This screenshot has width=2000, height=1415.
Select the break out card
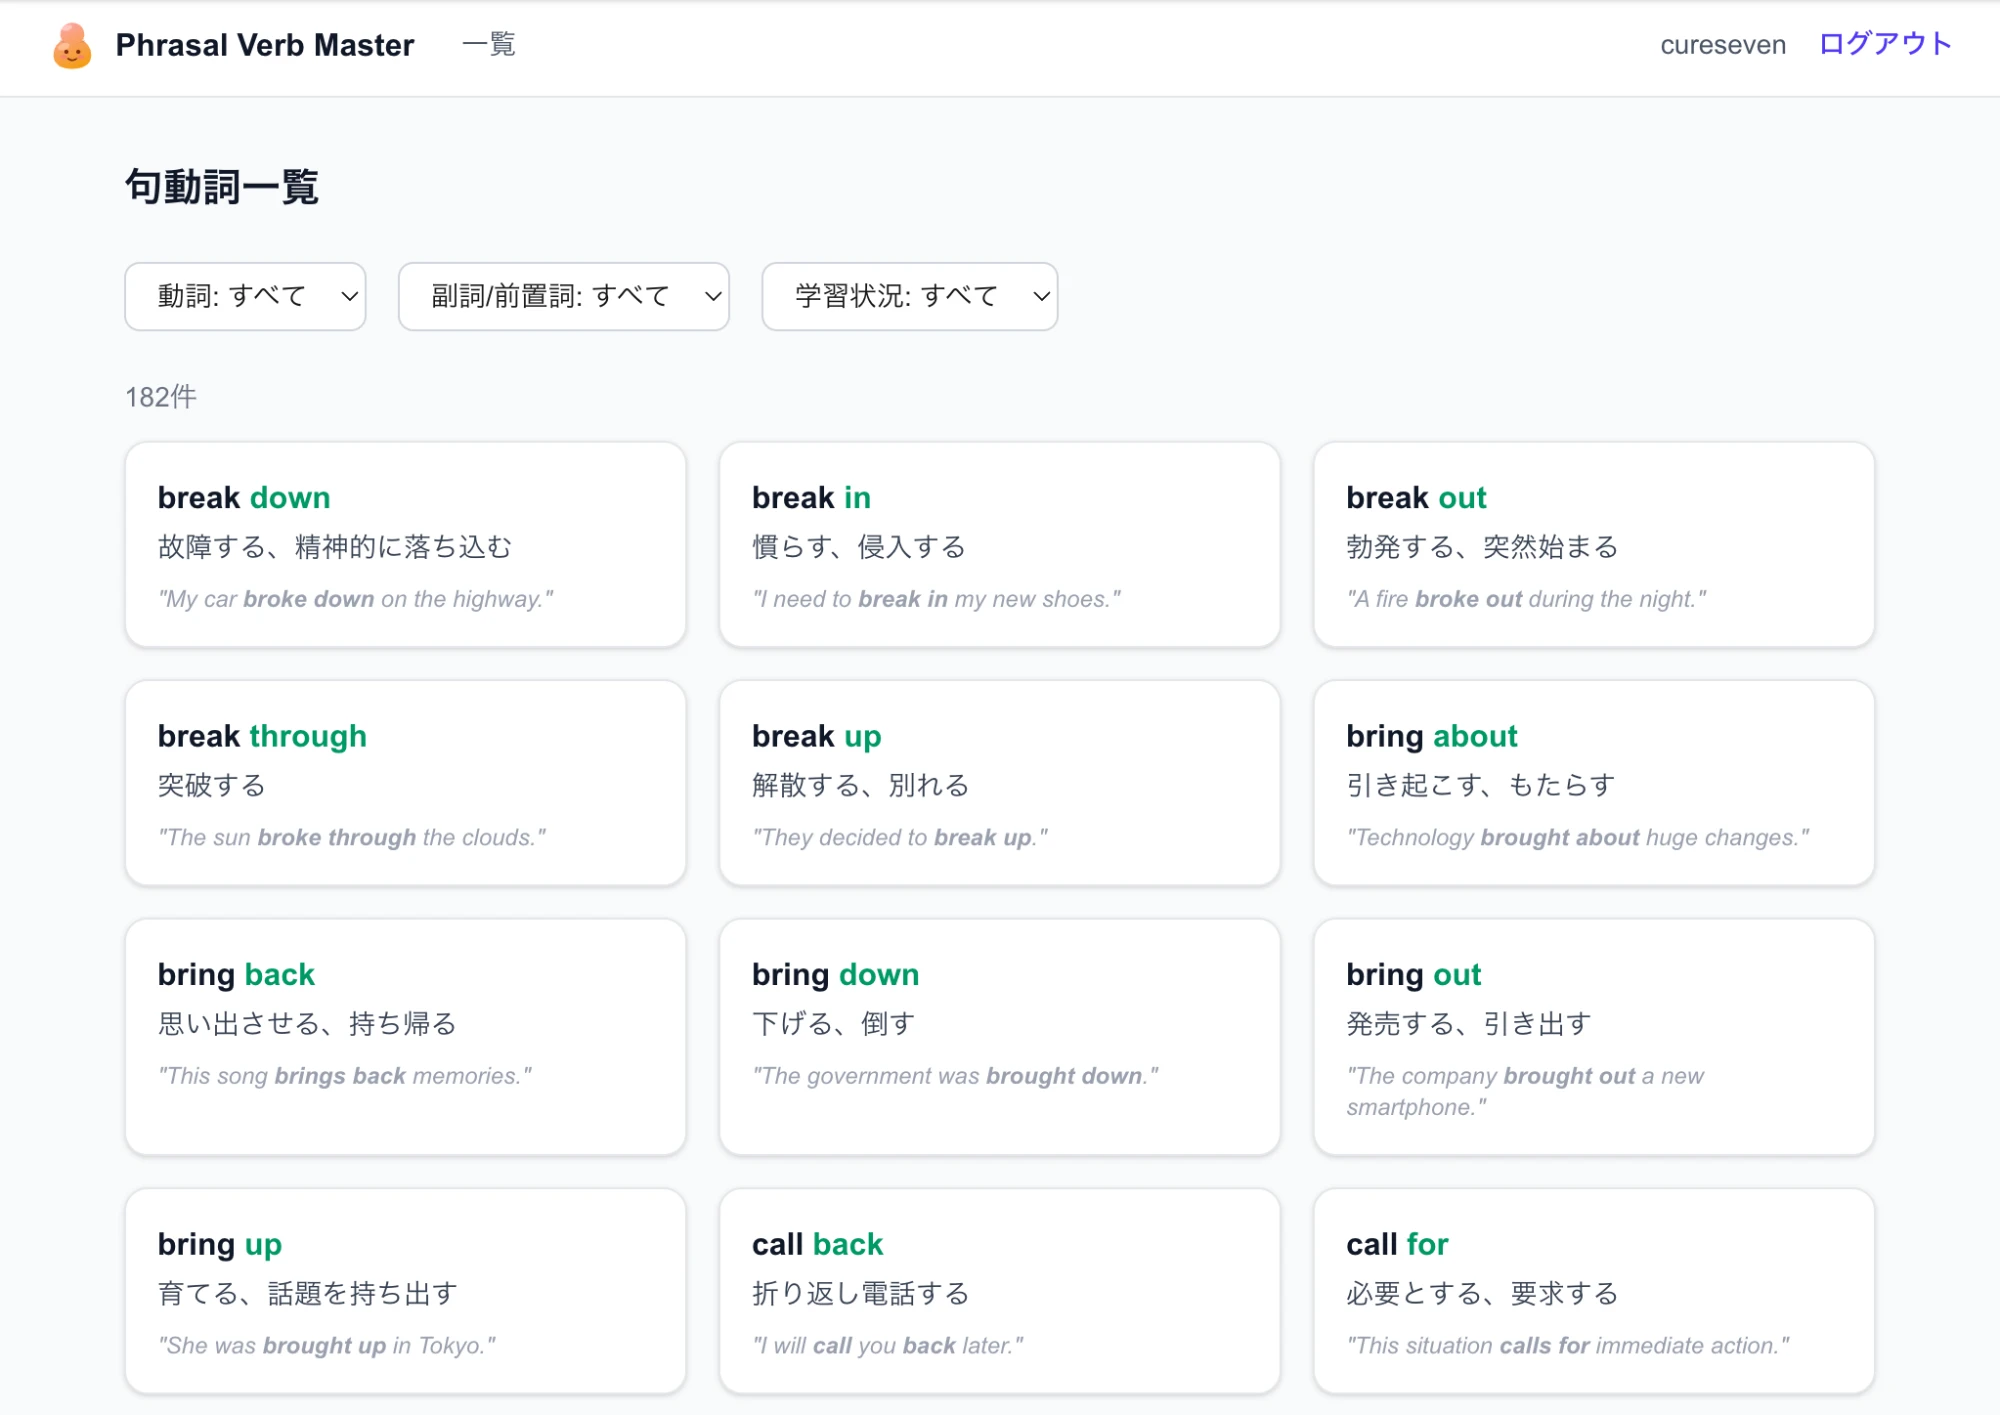click(1593, 545)
